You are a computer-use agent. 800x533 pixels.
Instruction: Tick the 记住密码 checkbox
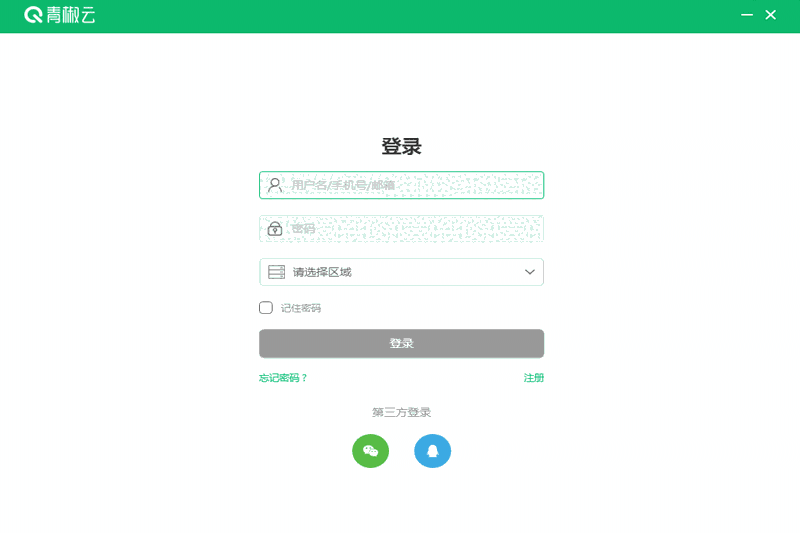[266, 308]
